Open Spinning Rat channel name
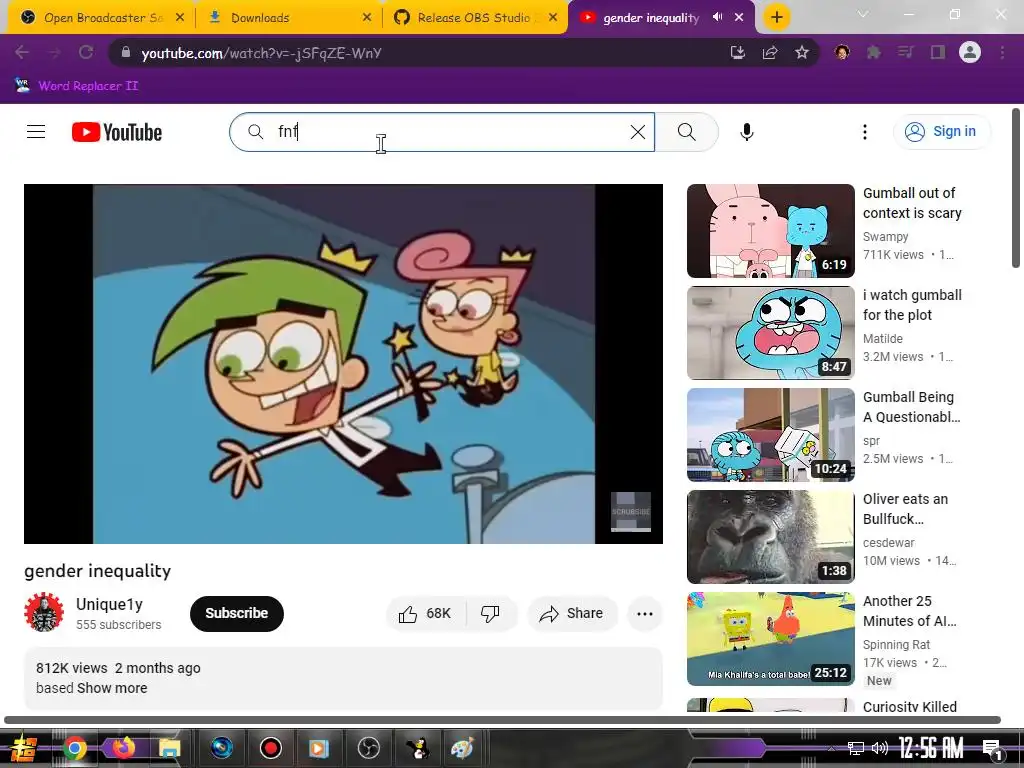The height and width of the screenshot is (768, 1024). (x=897, y=645)
